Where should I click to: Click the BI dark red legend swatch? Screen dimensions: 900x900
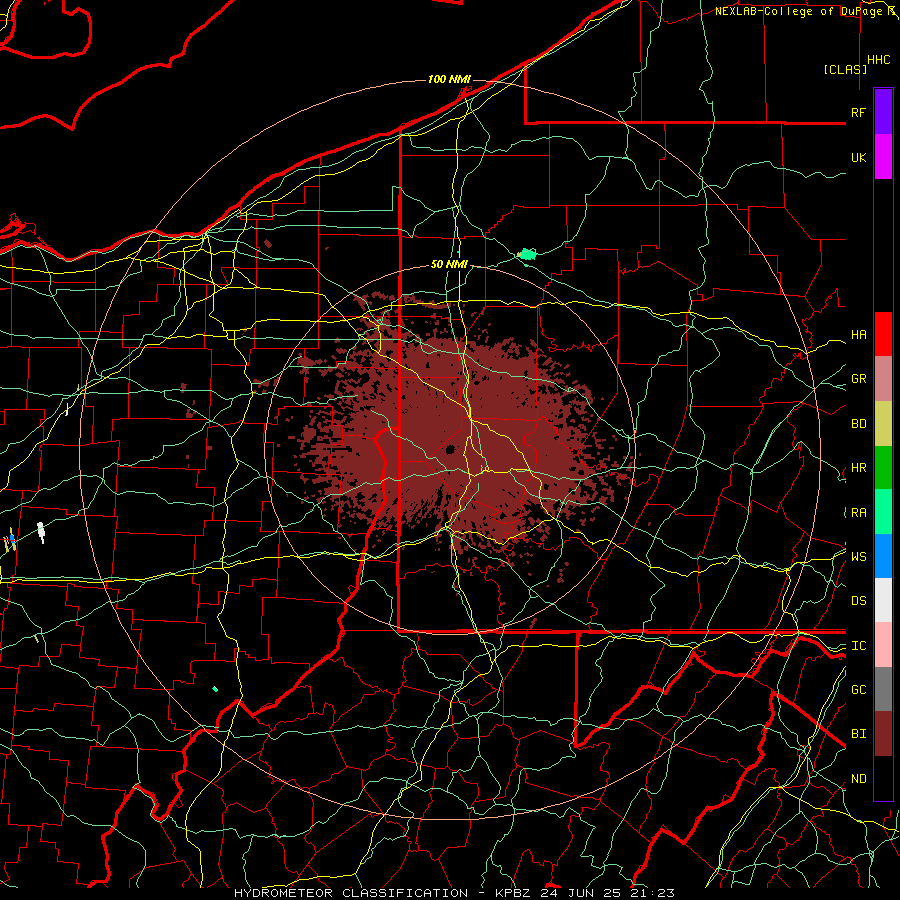883,734
